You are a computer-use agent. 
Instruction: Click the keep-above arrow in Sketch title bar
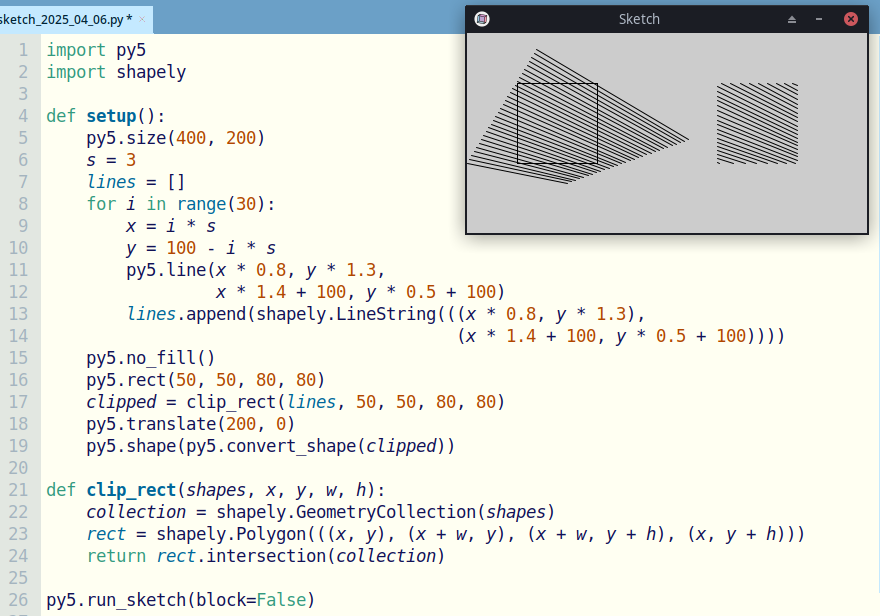pyautogui.click(x=792, y=19)
